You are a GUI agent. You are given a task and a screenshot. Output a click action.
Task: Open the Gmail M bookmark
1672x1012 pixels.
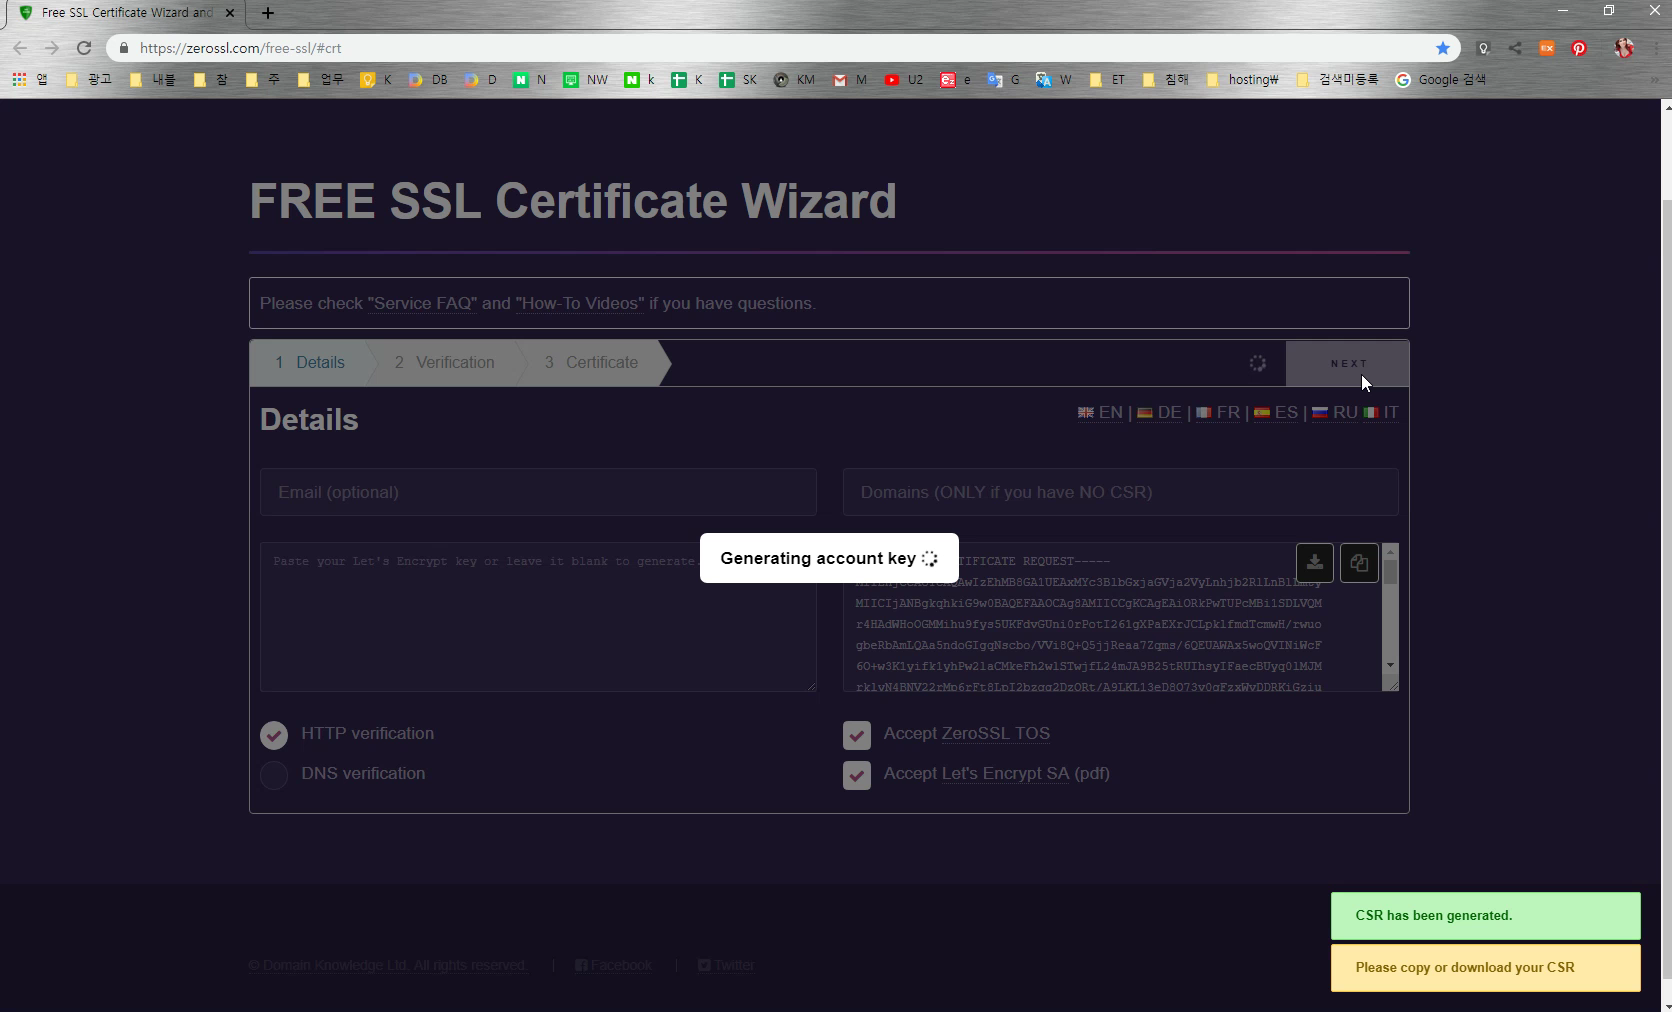850,79
